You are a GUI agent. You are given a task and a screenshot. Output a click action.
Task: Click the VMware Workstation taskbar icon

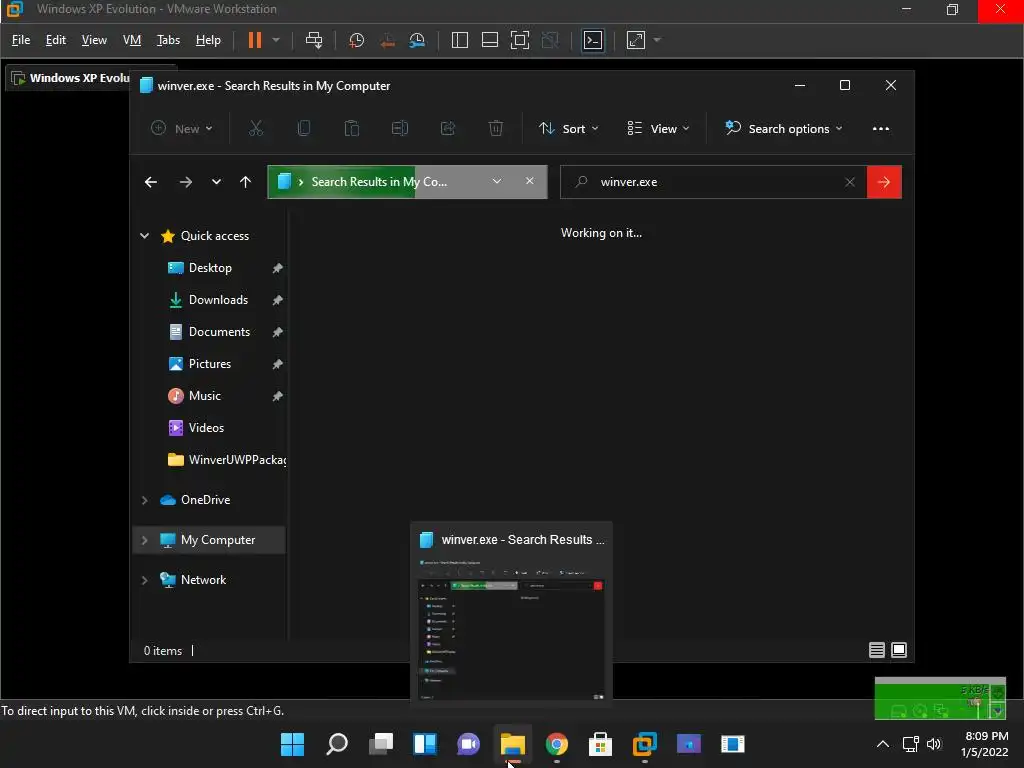tap(645, 744)
